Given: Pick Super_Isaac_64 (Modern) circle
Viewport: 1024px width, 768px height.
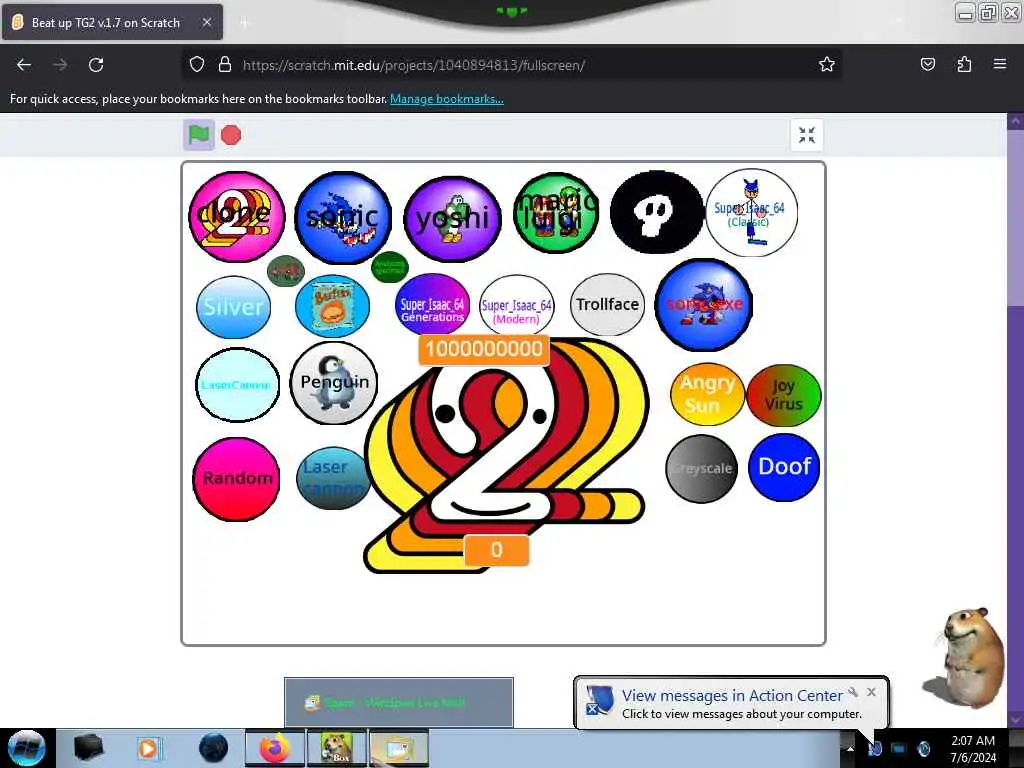Looking at the screenshot, I should [517, 307].
